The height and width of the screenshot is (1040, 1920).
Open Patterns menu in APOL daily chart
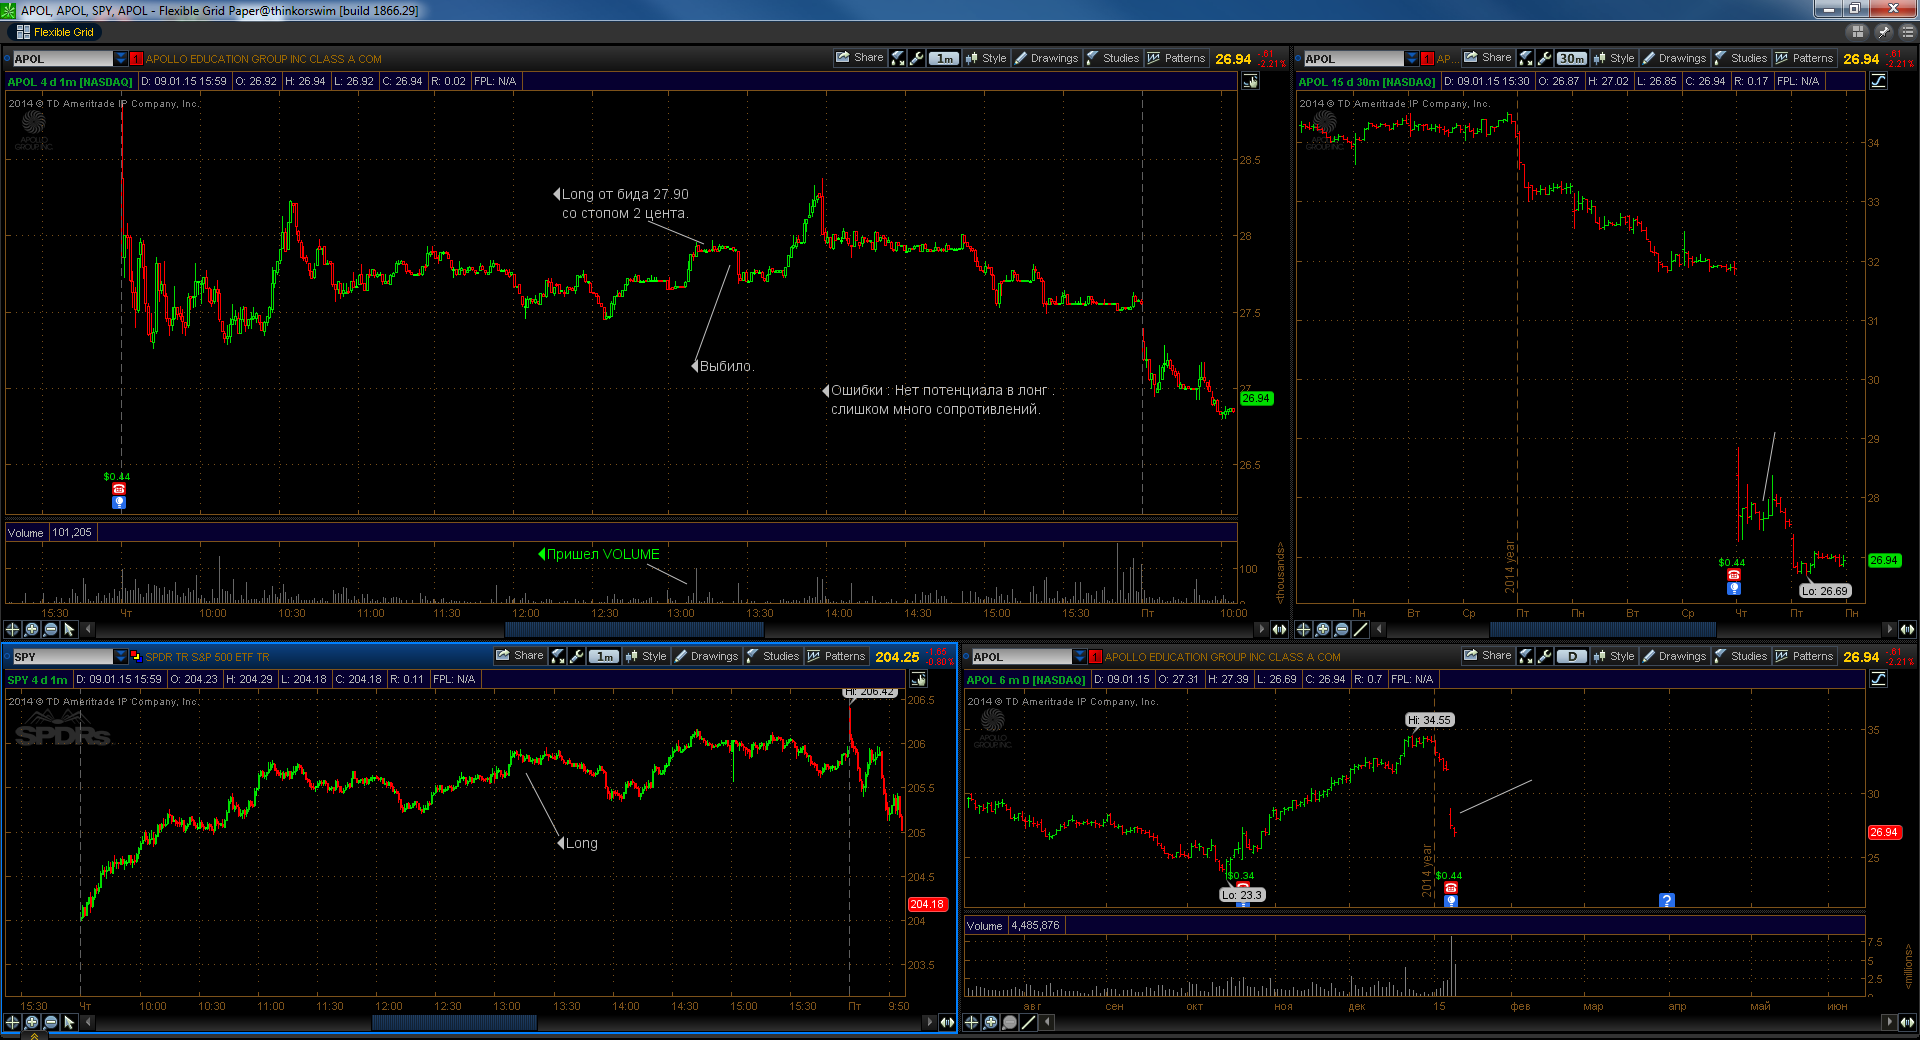[x=1804, y=656]
